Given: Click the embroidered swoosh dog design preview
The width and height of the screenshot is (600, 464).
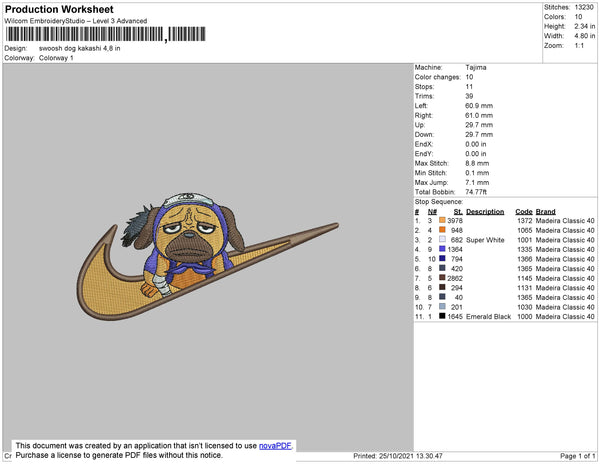Looking at the screenshot, I should [208, 257].
